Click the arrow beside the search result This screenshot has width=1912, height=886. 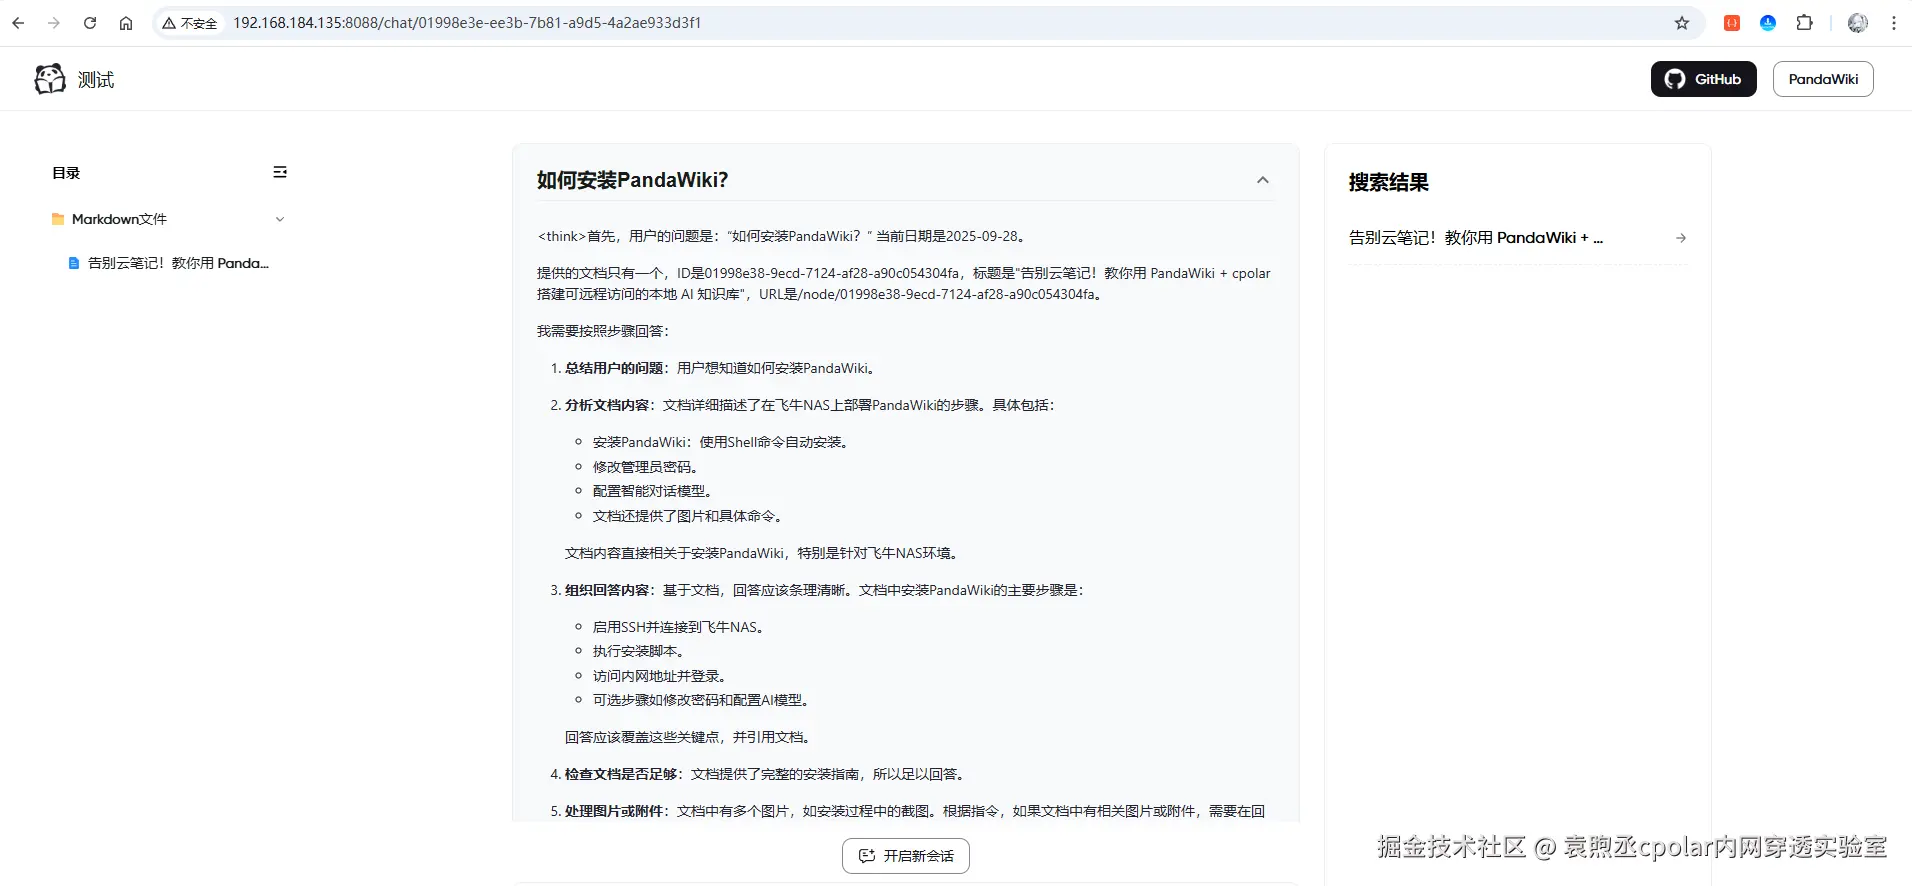(x=1681, y=238)
